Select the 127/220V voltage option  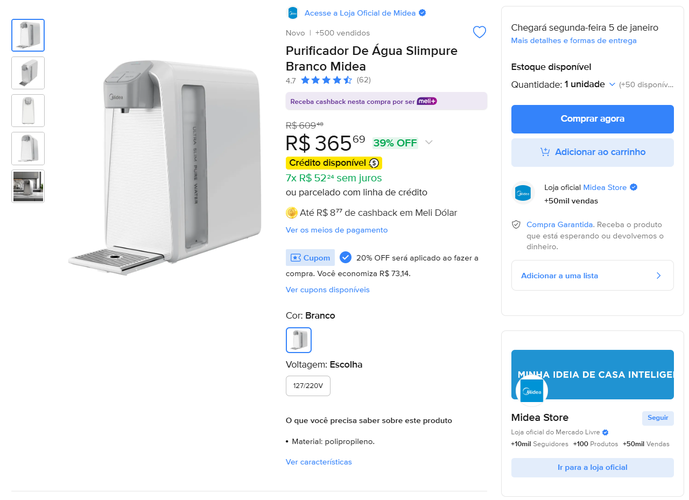pyautogui.click(x=308, y=386)
